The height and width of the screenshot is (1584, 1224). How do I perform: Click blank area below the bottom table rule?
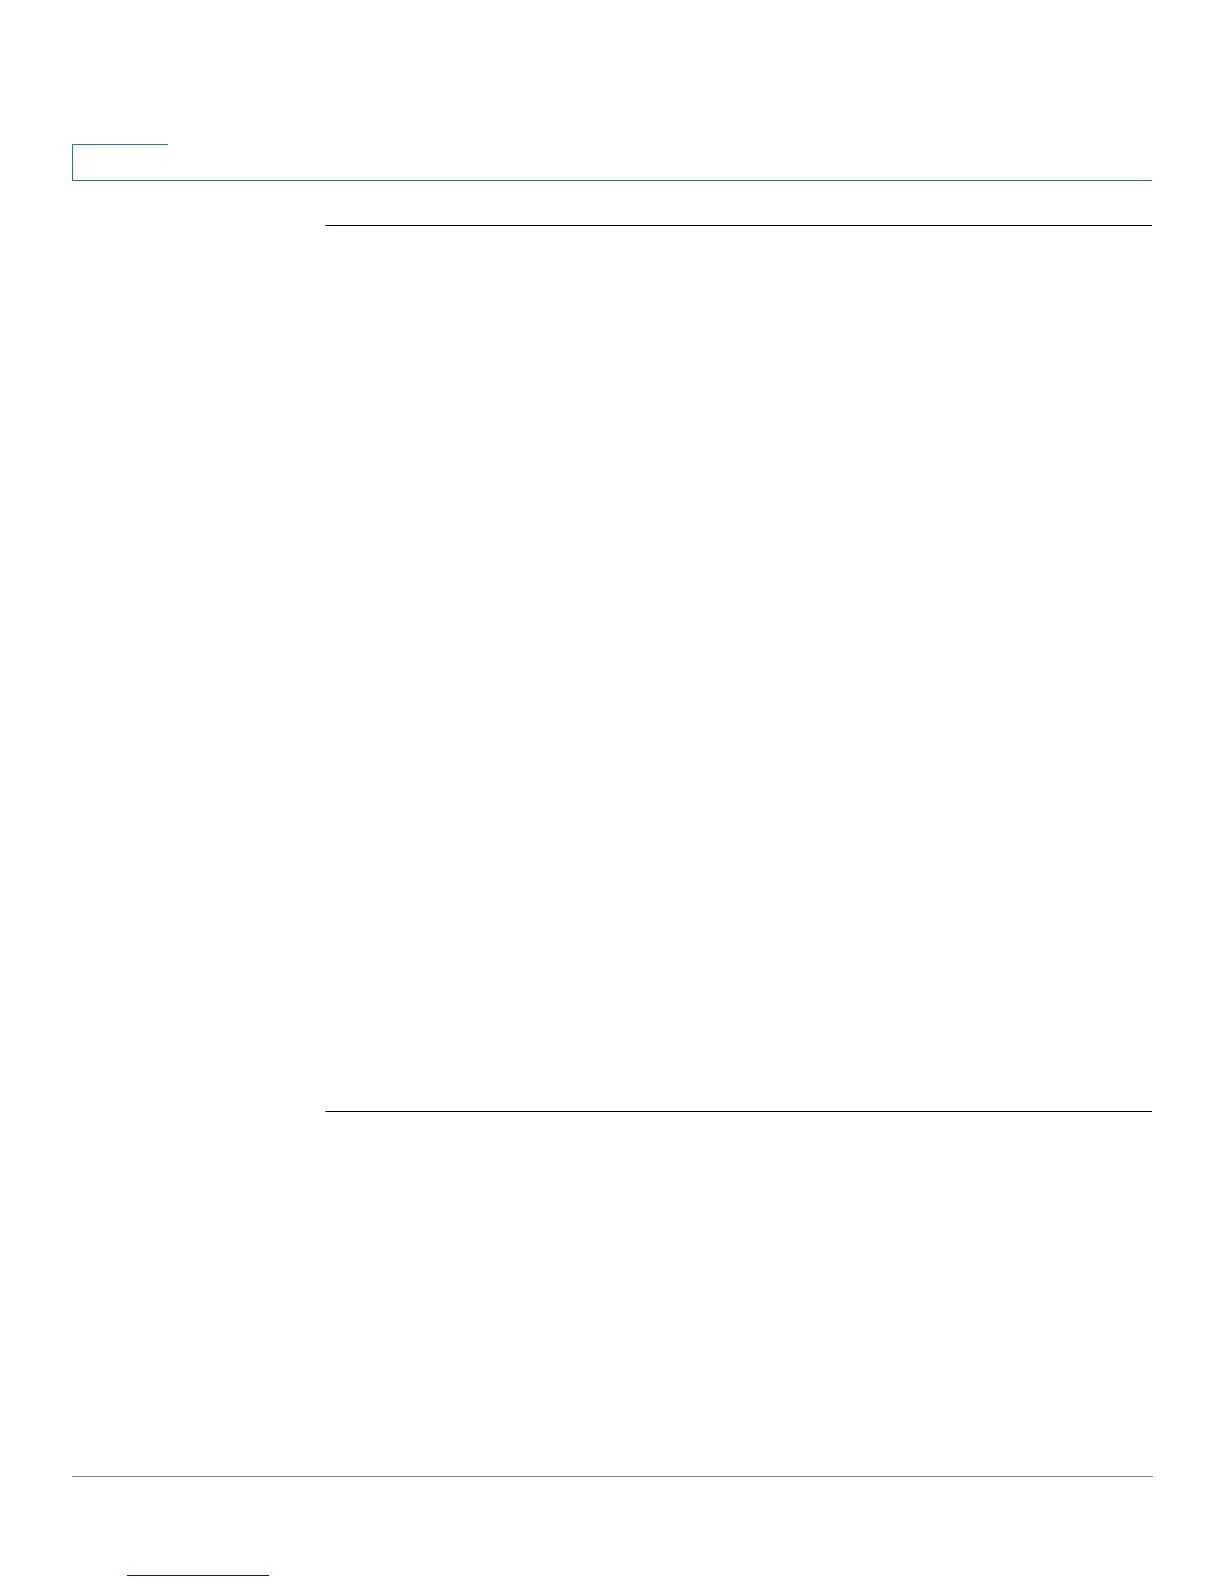tap(738, 1292)
